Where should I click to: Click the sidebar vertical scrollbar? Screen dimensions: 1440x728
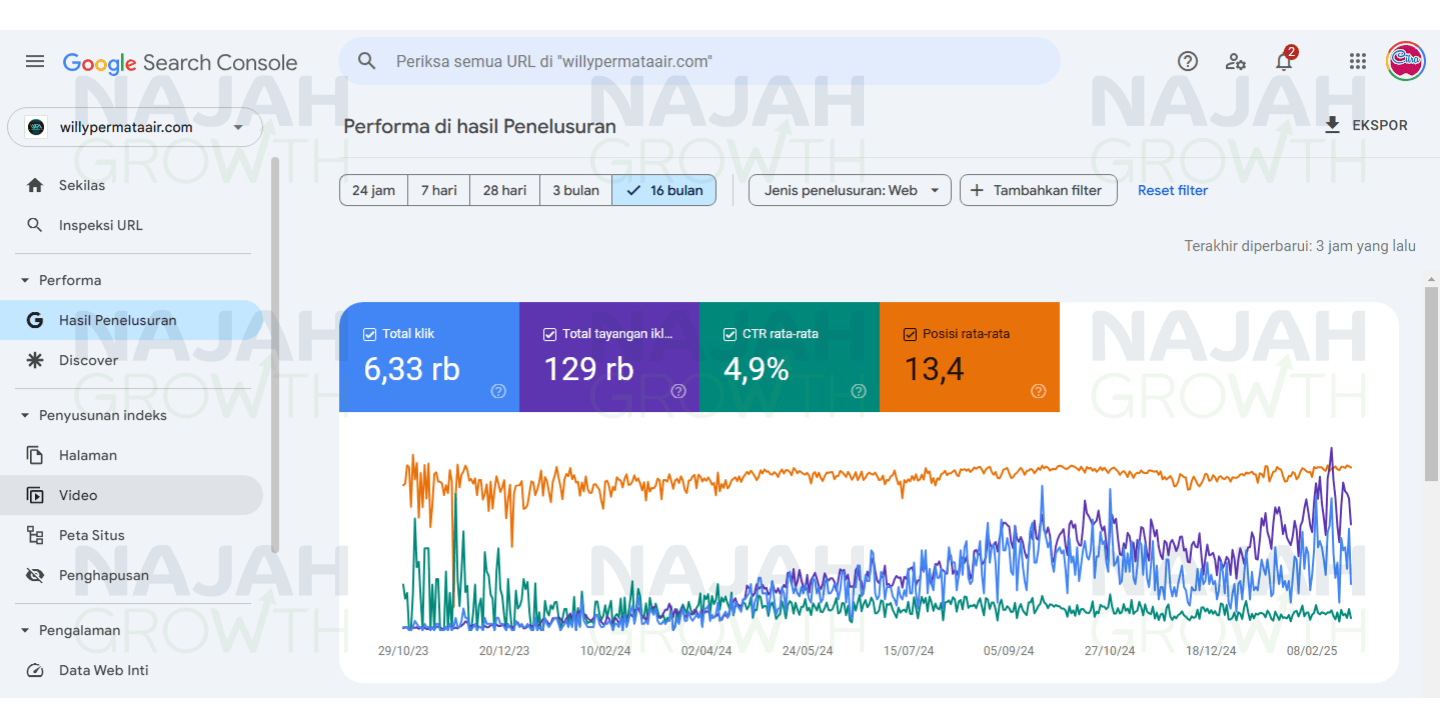pyautogui.click(x=276, y=355)
